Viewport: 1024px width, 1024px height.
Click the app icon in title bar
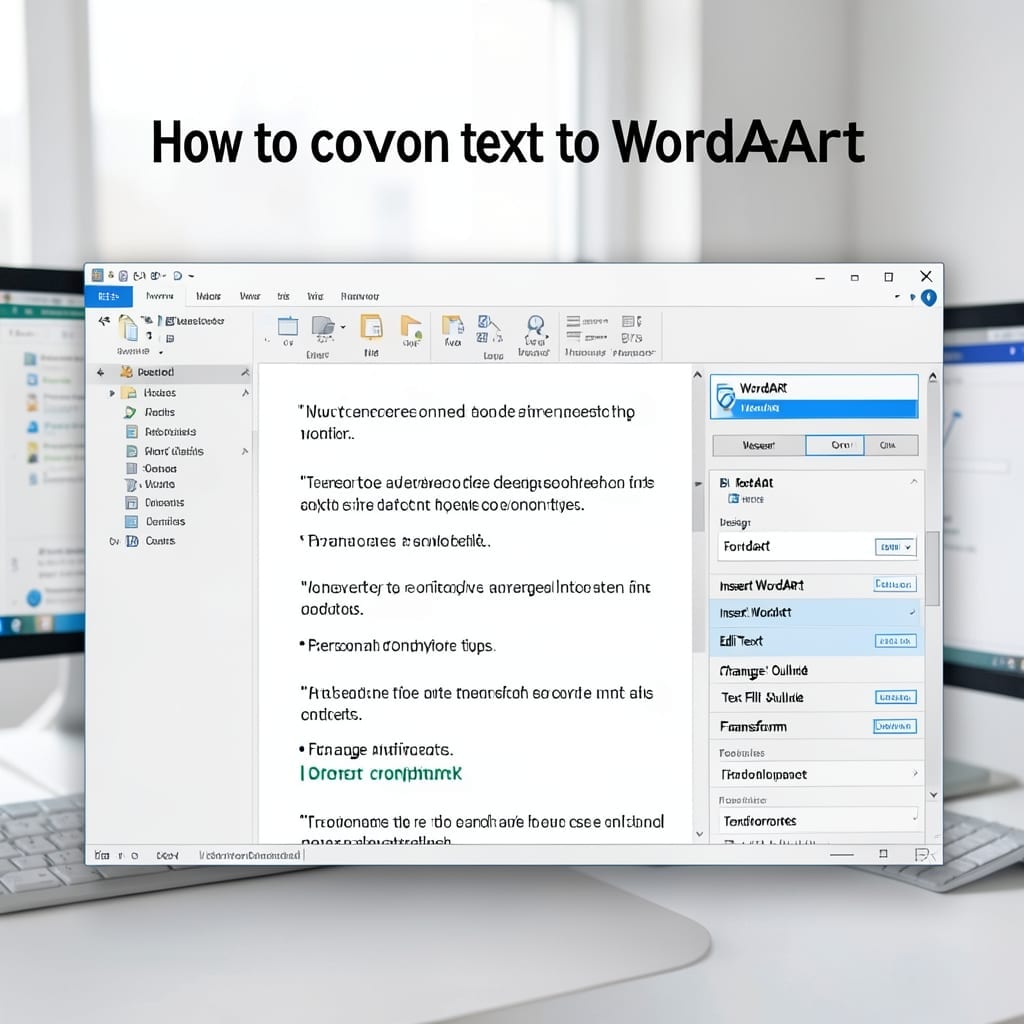click(x=97, y=275)
